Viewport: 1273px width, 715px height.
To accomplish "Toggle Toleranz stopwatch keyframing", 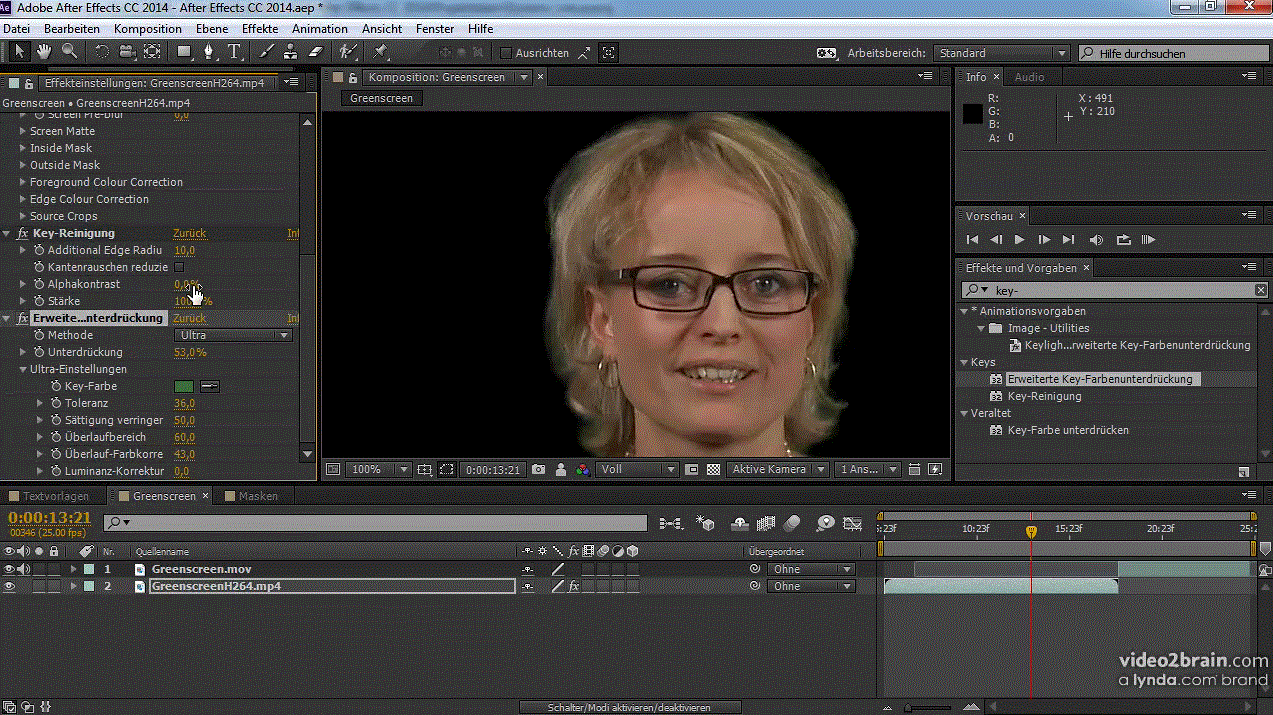I will point(57,403).
